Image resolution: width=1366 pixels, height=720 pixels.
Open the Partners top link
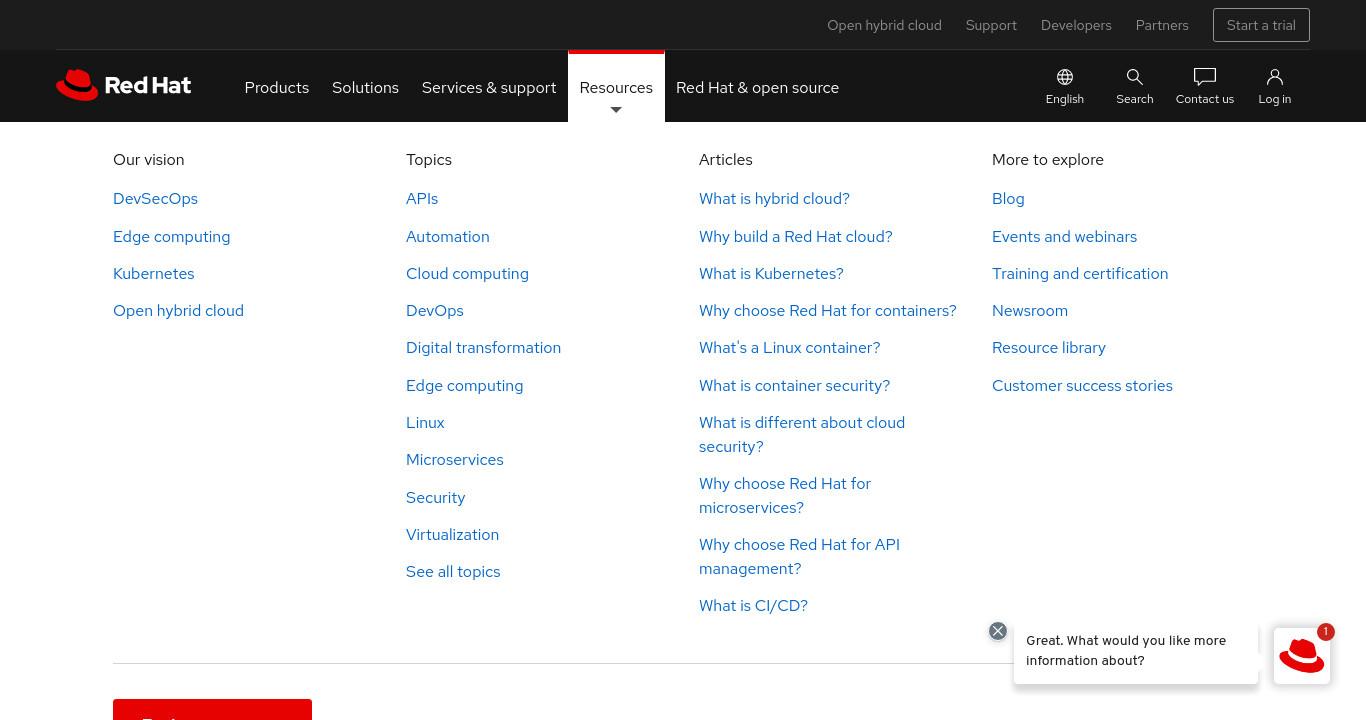click(1162, 25)
